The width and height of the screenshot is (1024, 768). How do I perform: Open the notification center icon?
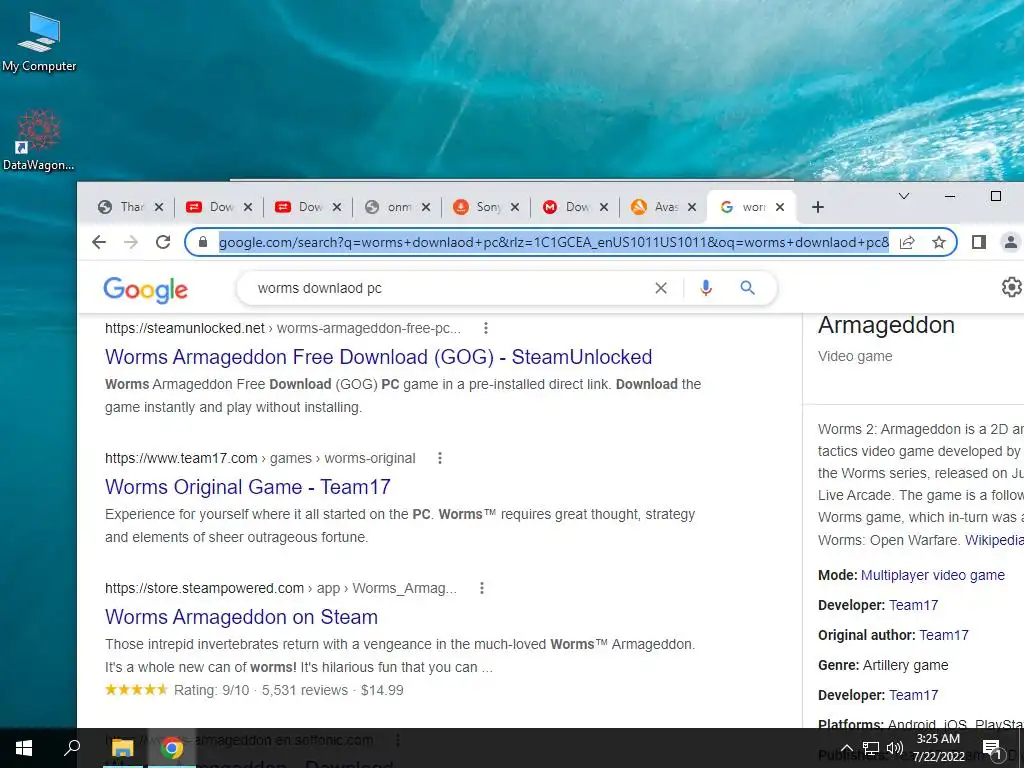pos(992,748)
